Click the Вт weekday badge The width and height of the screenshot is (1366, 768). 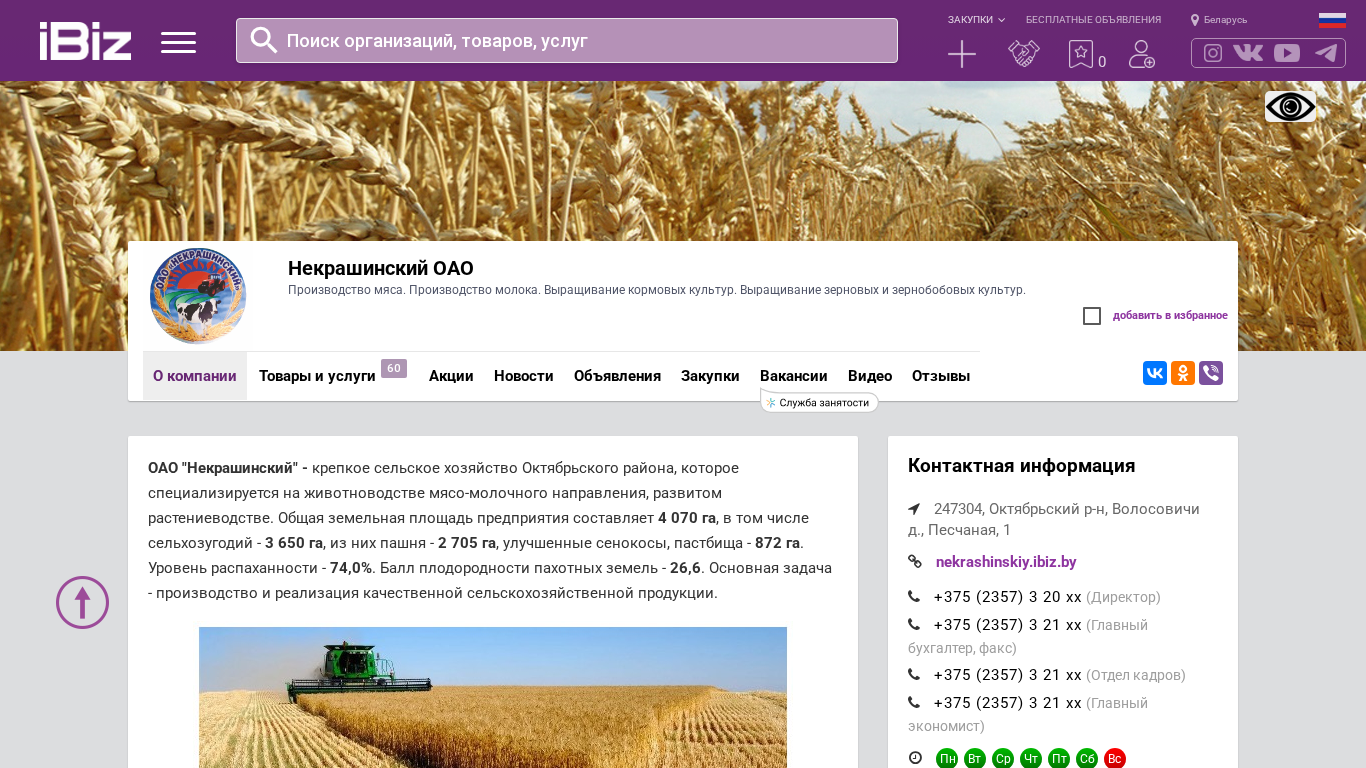click(975, 758)
